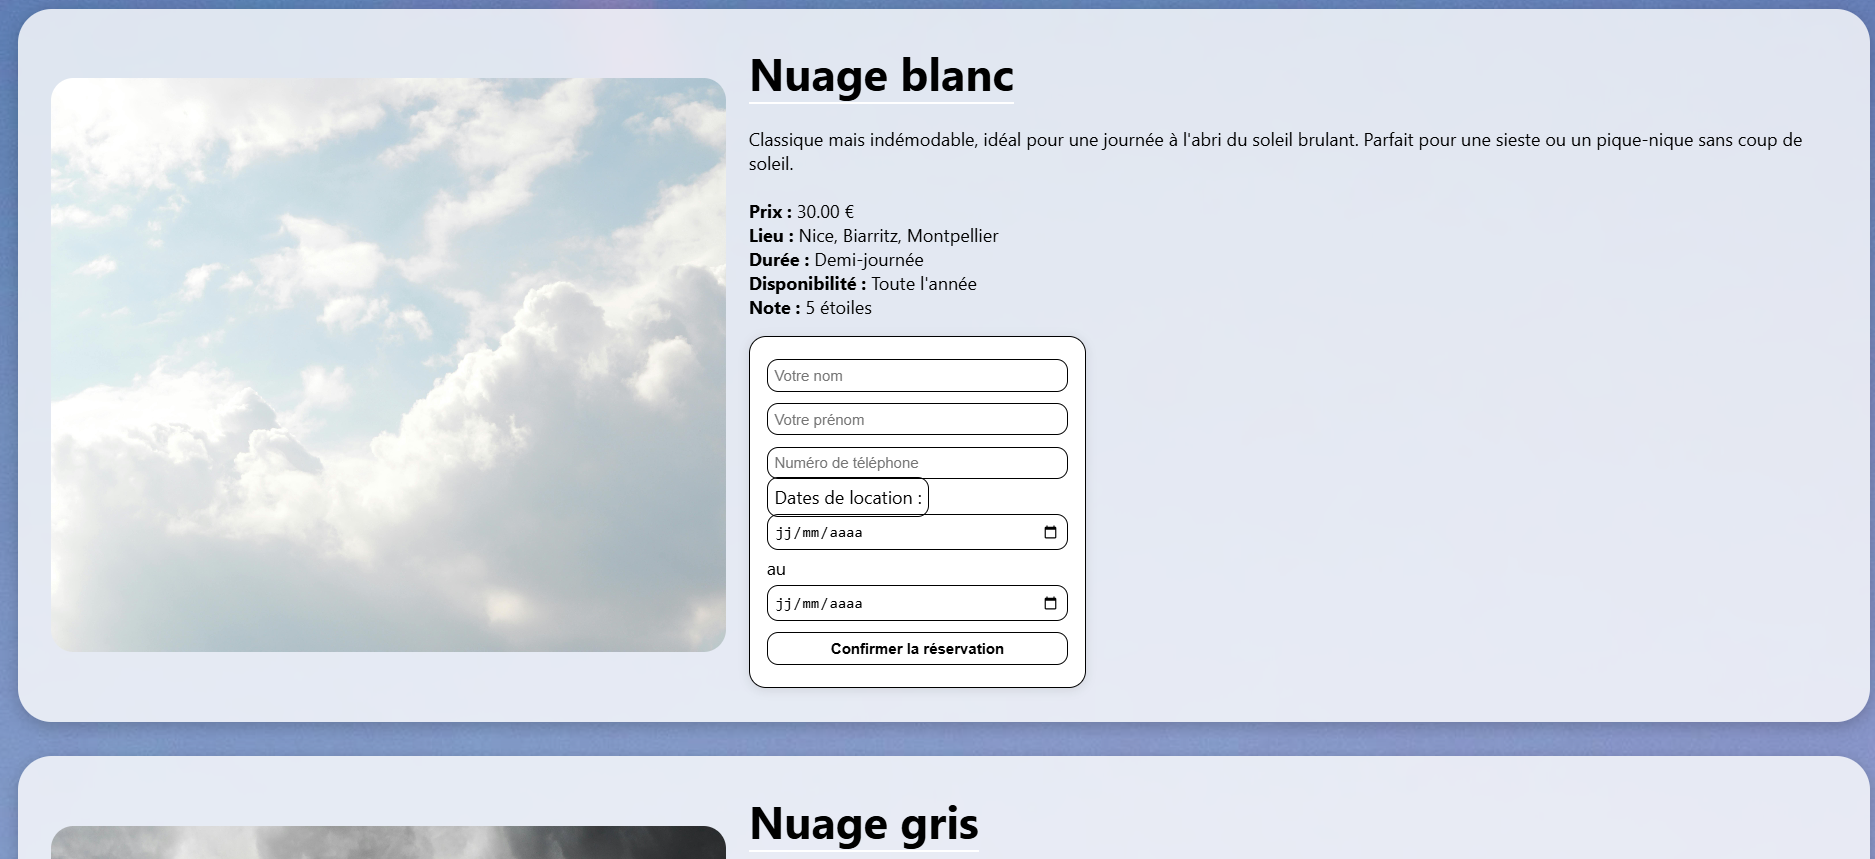Click the 'Votre nom' input field
The image size is (1875, 859).
point(916,376)
